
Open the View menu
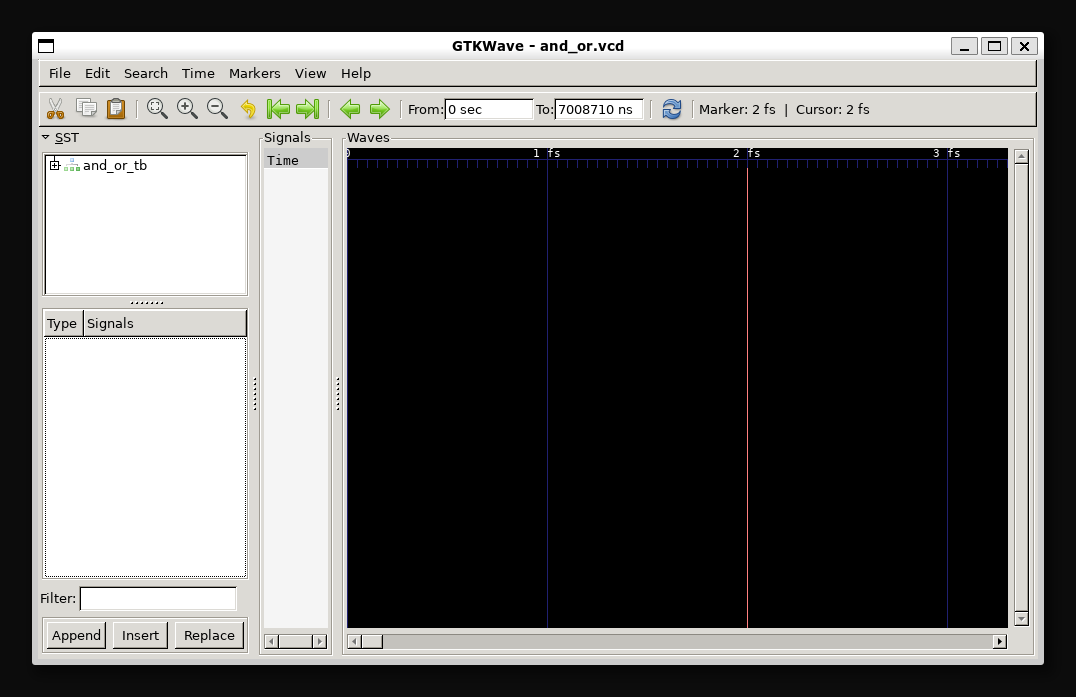tap(310, 73)
